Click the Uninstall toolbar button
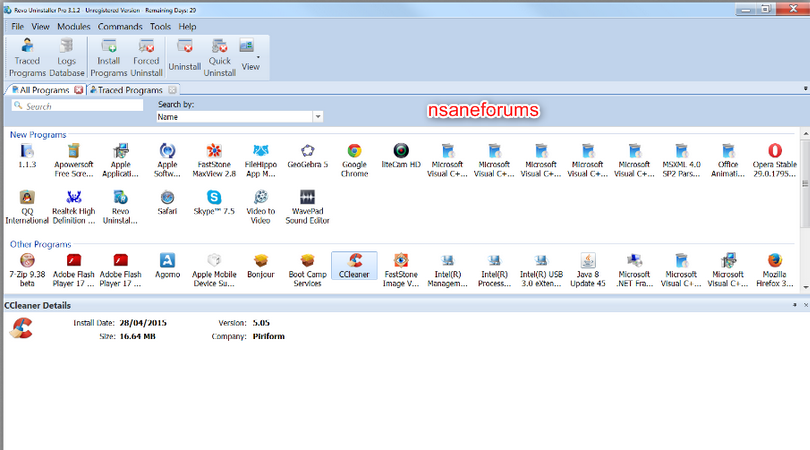 point(184,57)
